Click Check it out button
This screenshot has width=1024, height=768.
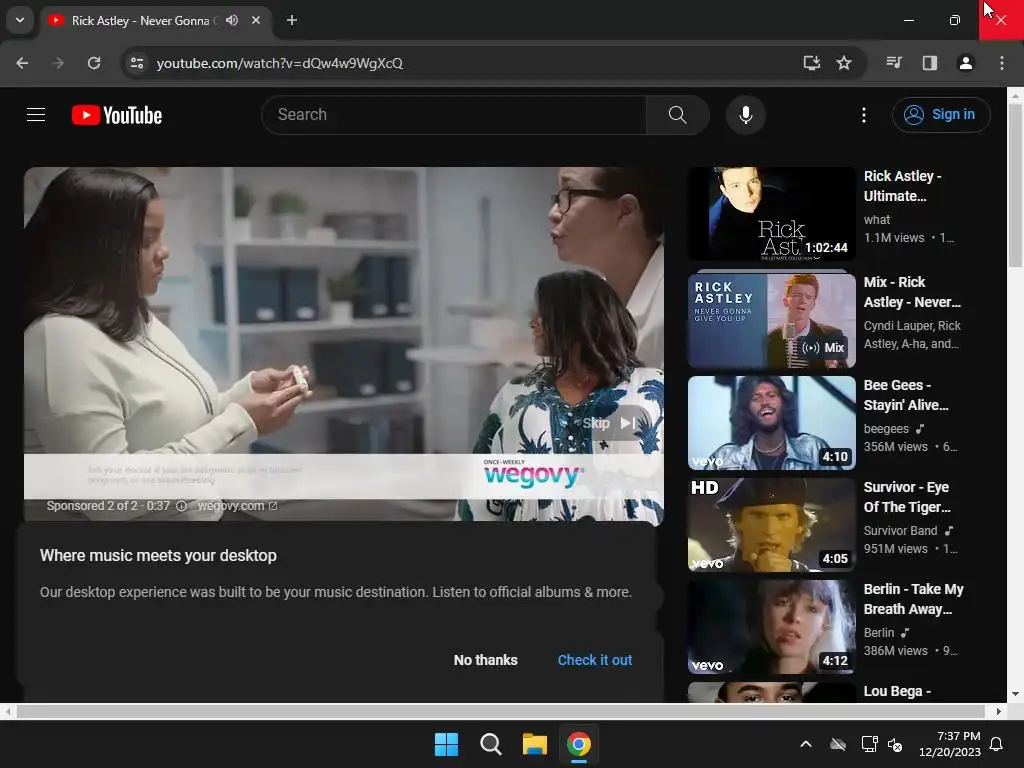pos(594,660)
